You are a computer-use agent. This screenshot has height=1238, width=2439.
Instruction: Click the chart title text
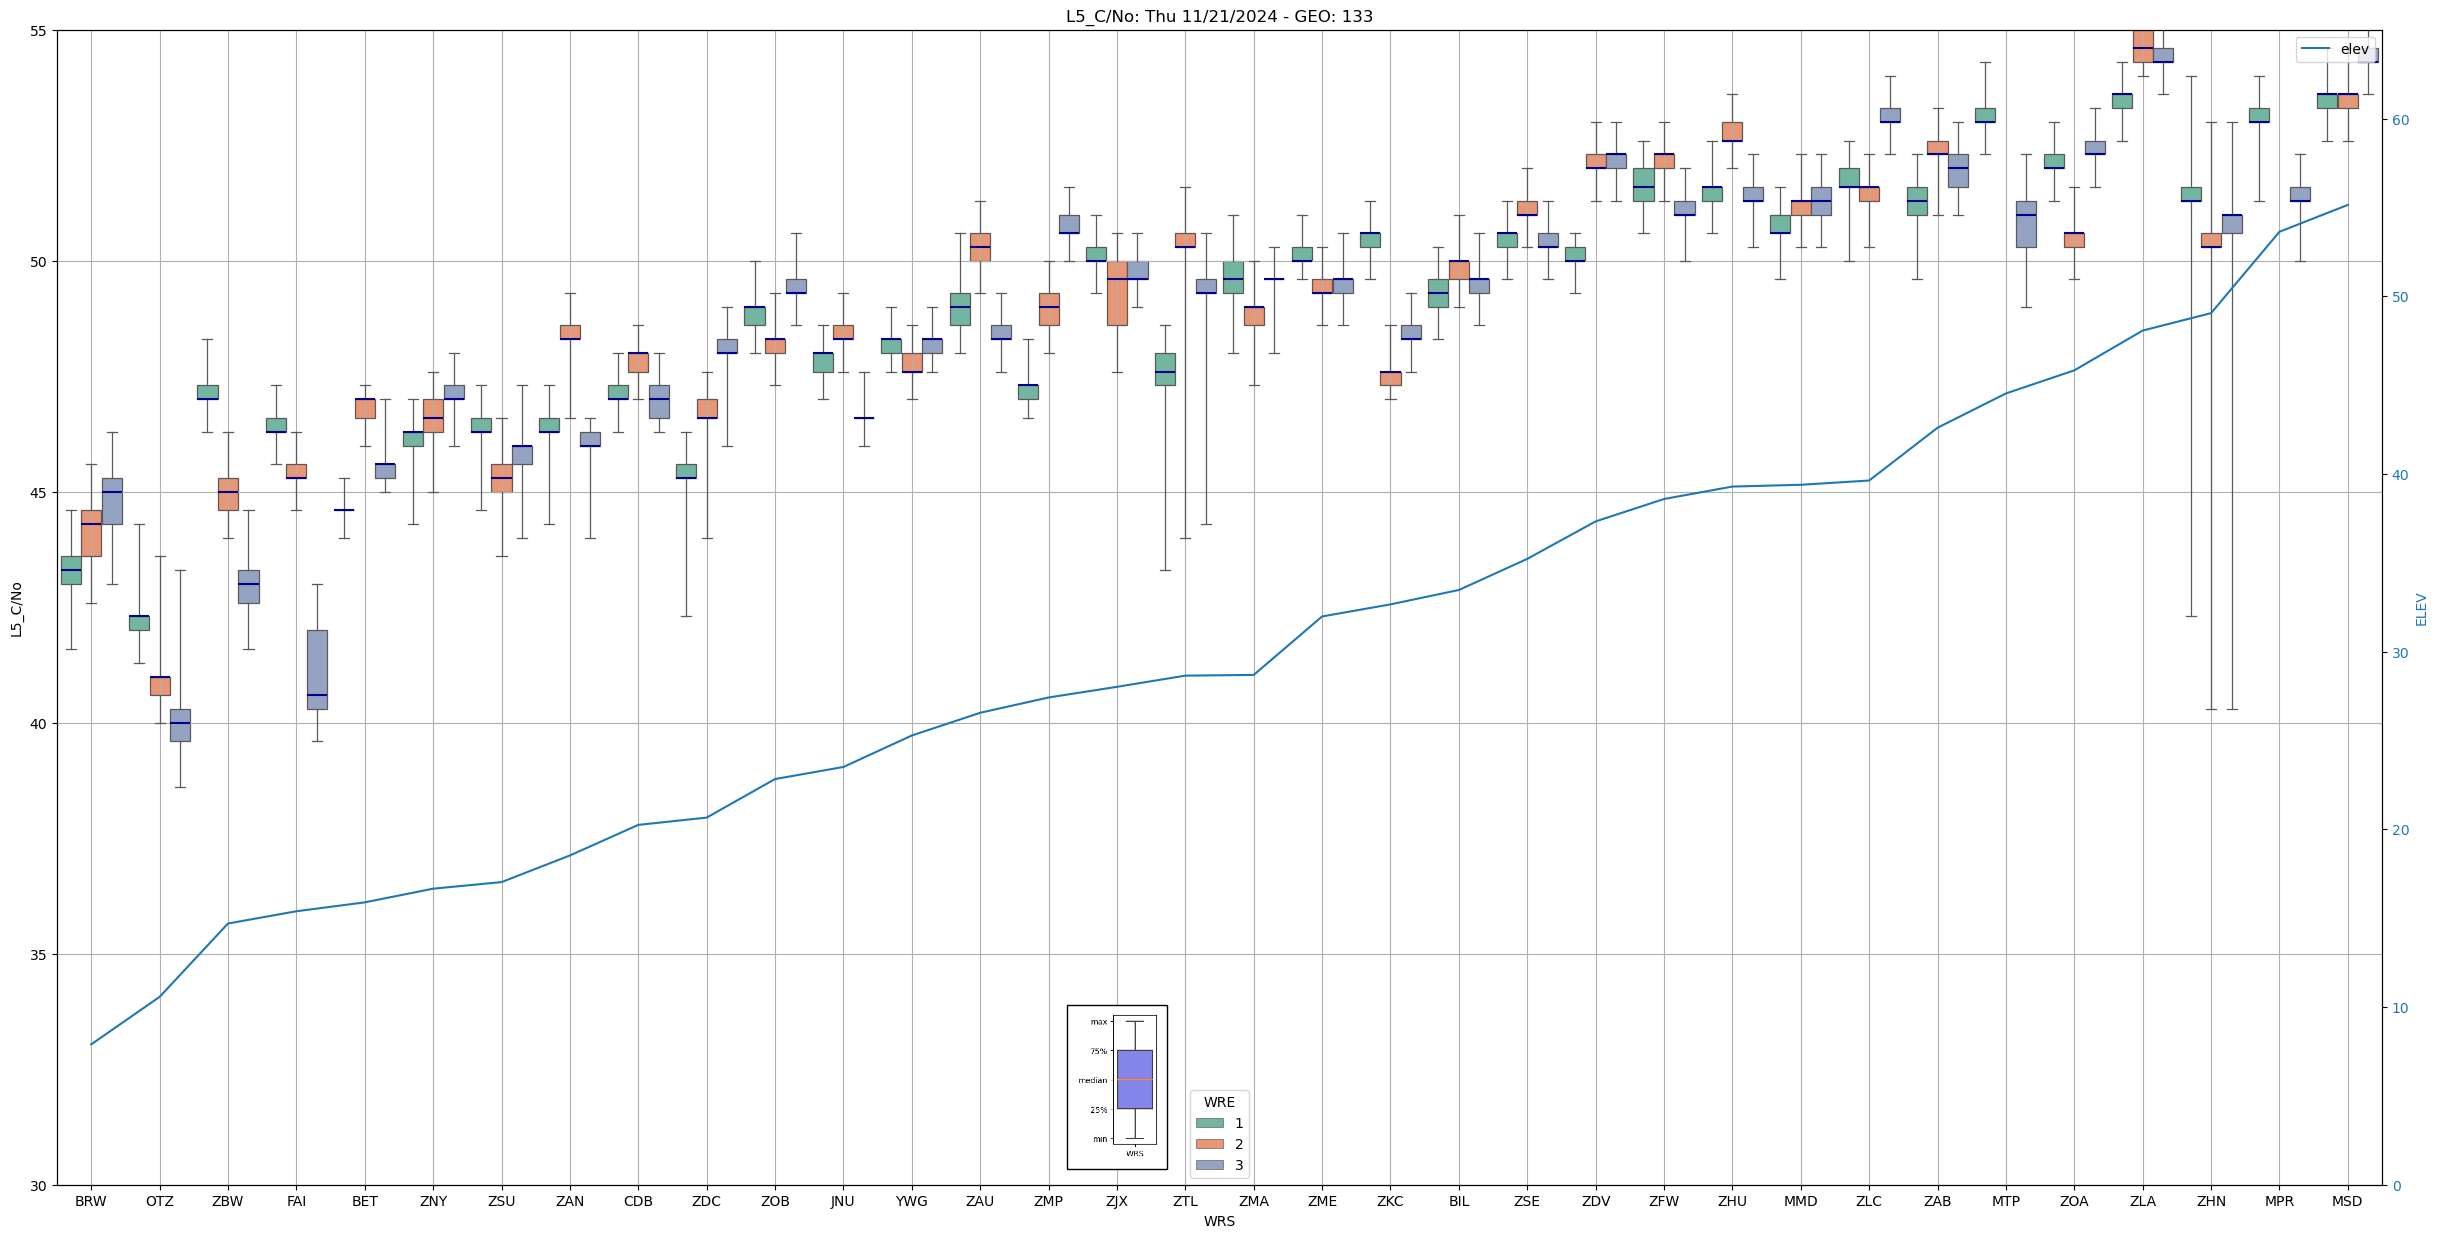coord(1219,16)
